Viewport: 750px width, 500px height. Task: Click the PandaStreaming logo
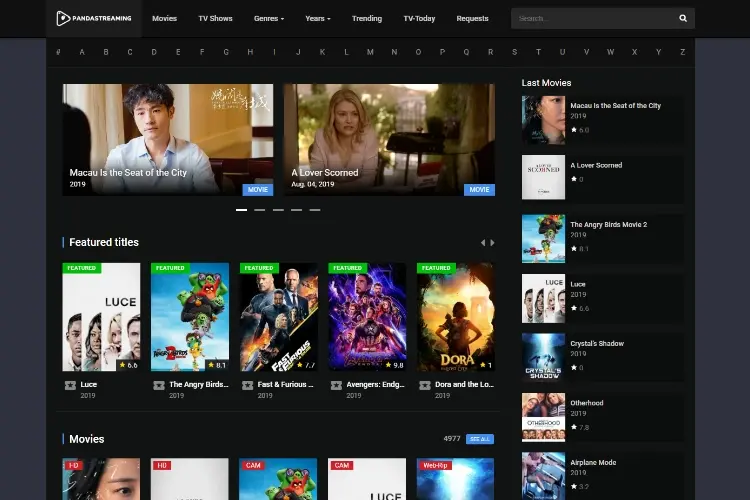click(x=94, y=18)
